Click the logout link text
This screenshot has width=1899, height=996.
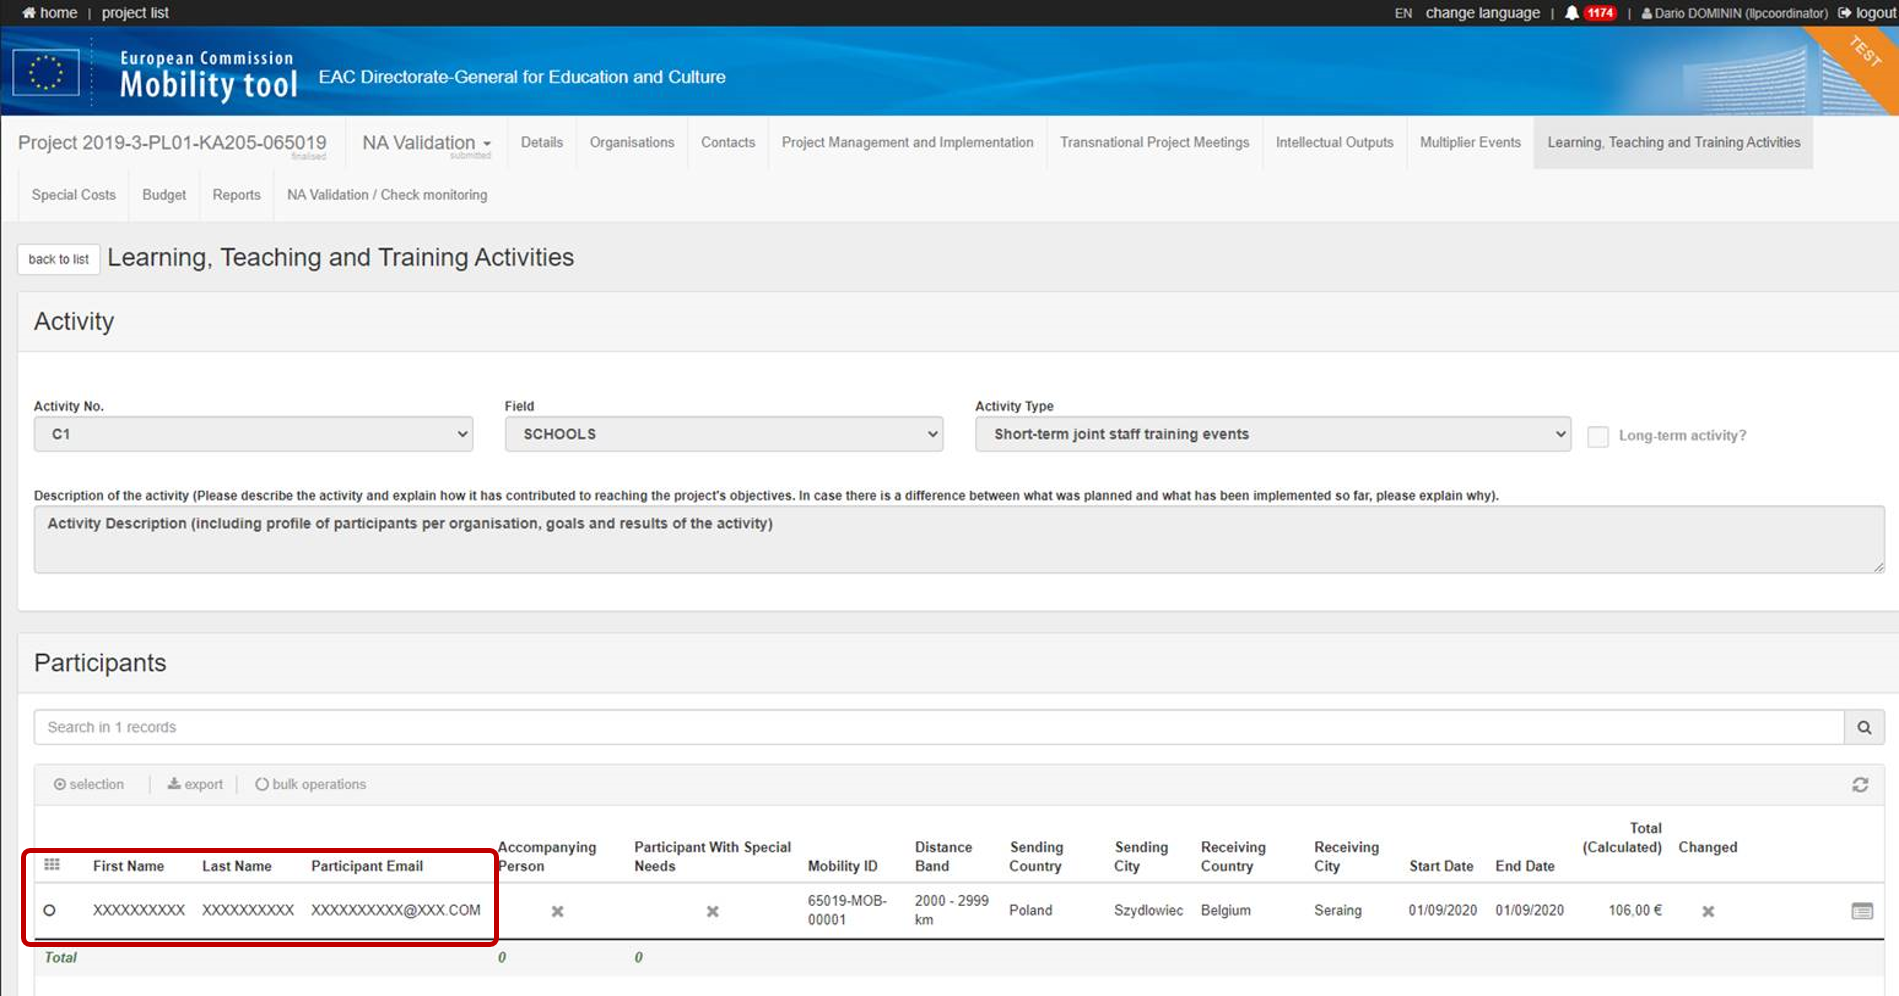click(1876, 13)
